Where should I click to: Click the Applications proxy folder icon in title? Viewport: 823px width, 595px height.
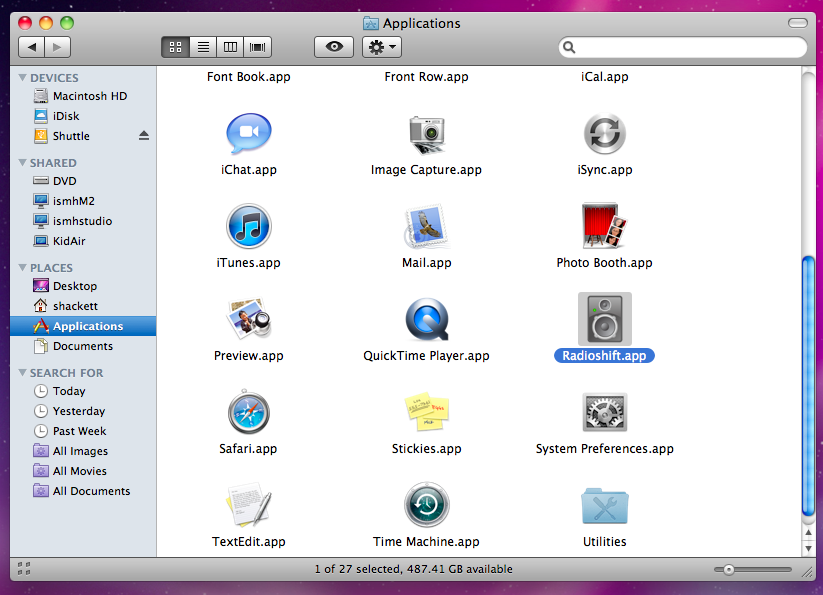coord(371,23)
